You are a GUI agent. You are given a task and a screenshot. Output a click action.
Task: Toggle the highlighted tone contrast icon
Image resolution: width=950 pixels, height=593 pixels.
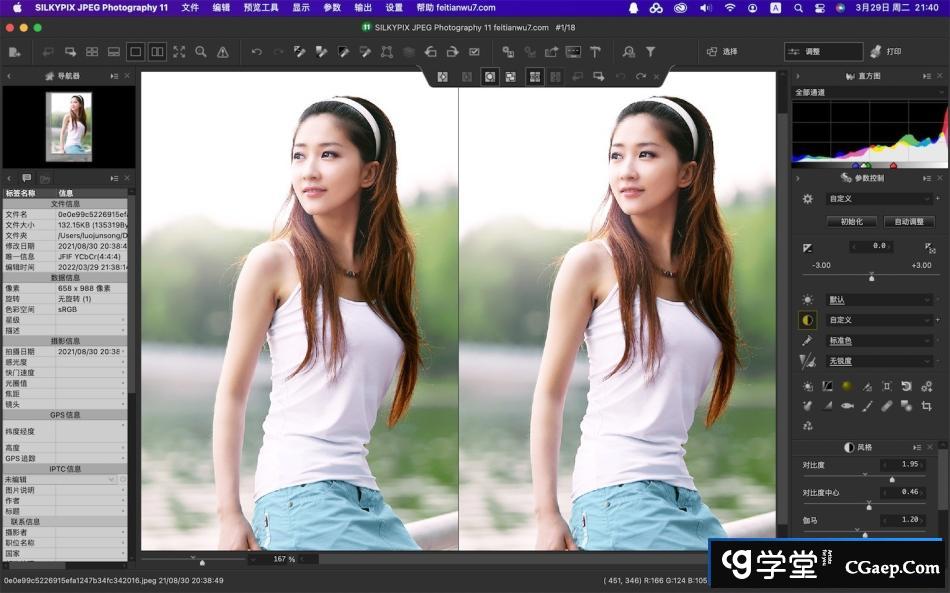click(808, 320)
